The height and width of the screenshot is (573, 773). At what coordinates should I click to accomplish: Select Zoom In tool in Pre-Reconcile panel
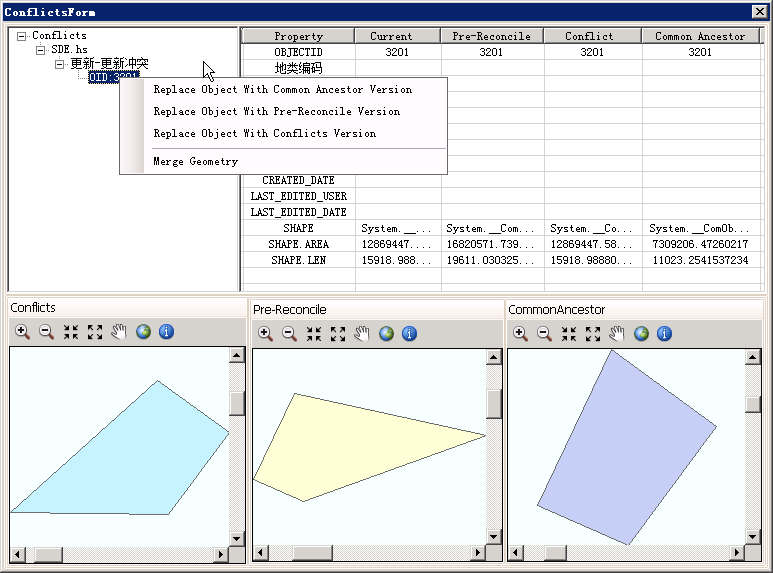pyautogui.click(x=265, y=334)
